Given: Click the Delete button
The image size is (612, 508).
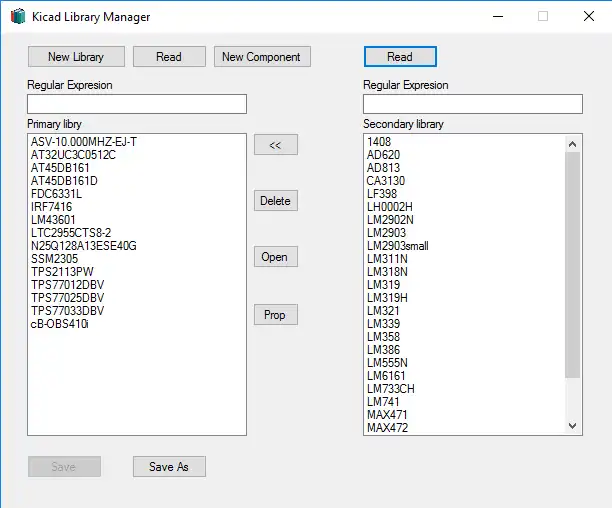Looking at the screenshot, I should (276, 201).
